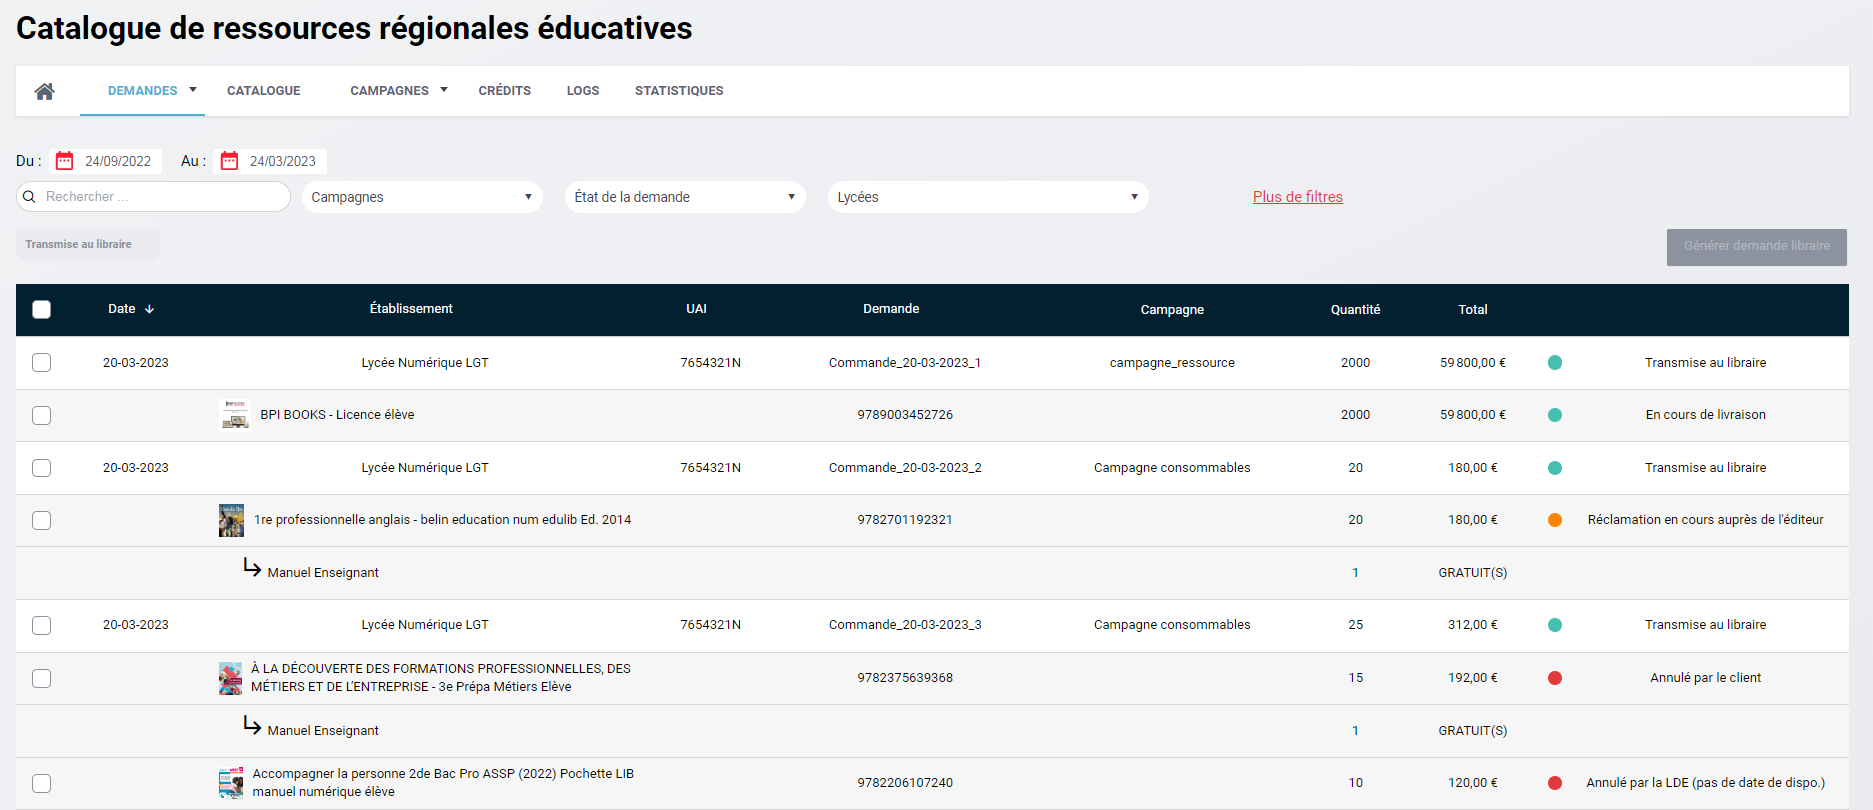
Task: Toggle the select-all checkbox in header
Action: point(41,310)
